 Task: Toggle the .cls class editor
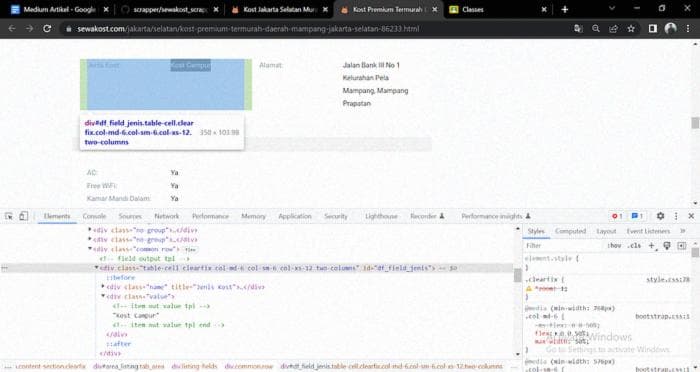[634, 246]
